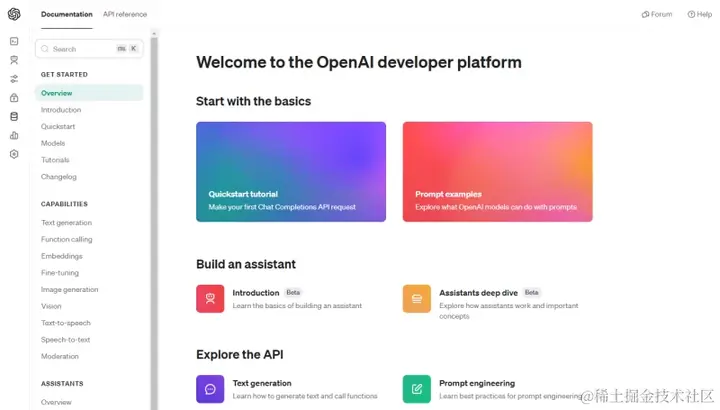Open Overview under Assistants section

56,402
